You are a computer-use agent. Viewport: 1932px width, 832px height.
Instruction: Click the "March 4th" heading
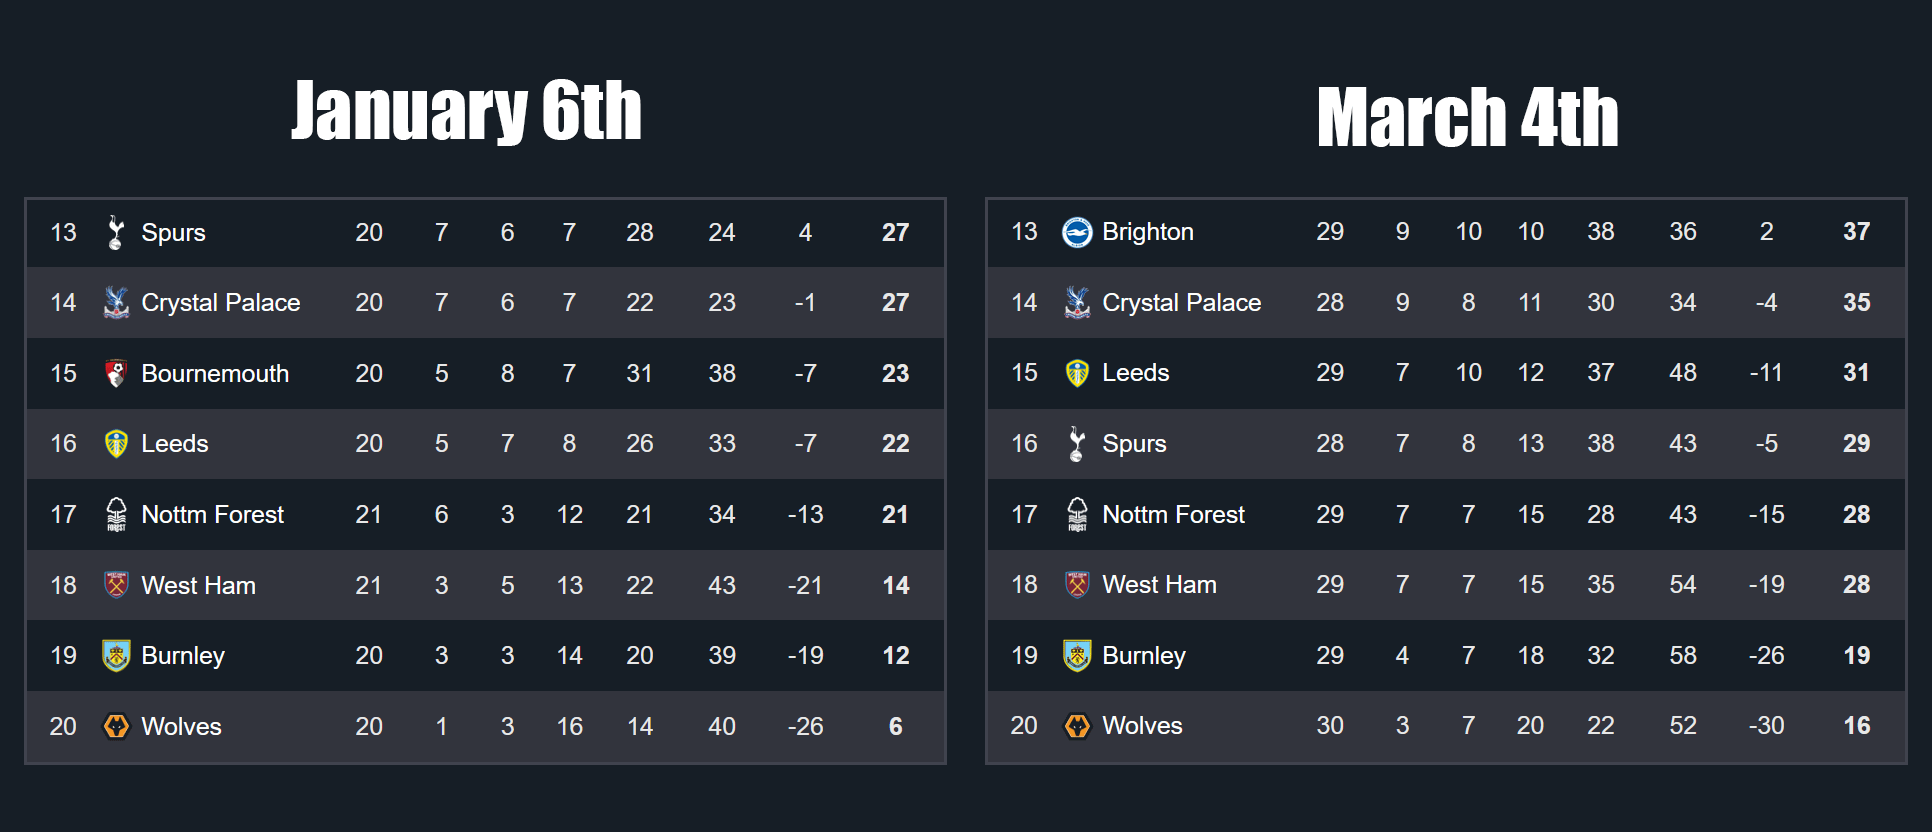1467,118
